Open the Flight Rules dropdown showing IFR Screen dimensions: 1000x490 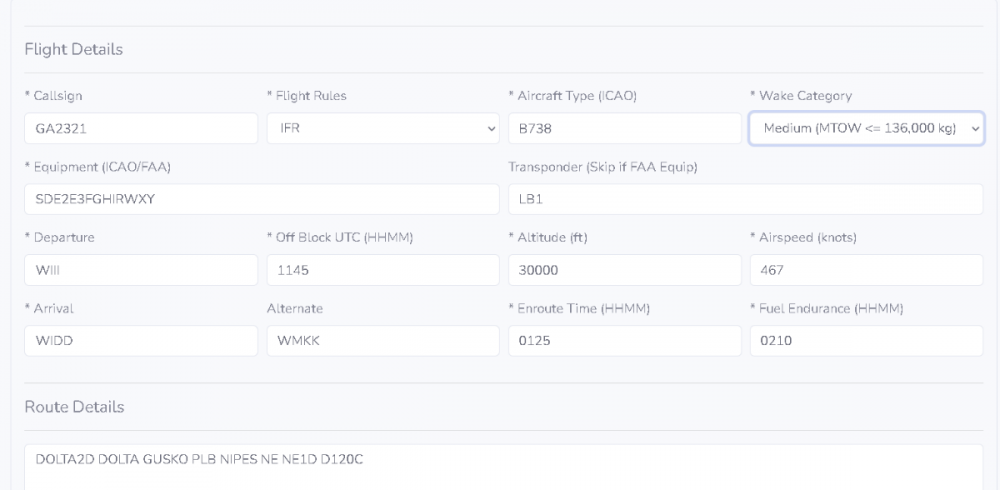click(383, 128)
